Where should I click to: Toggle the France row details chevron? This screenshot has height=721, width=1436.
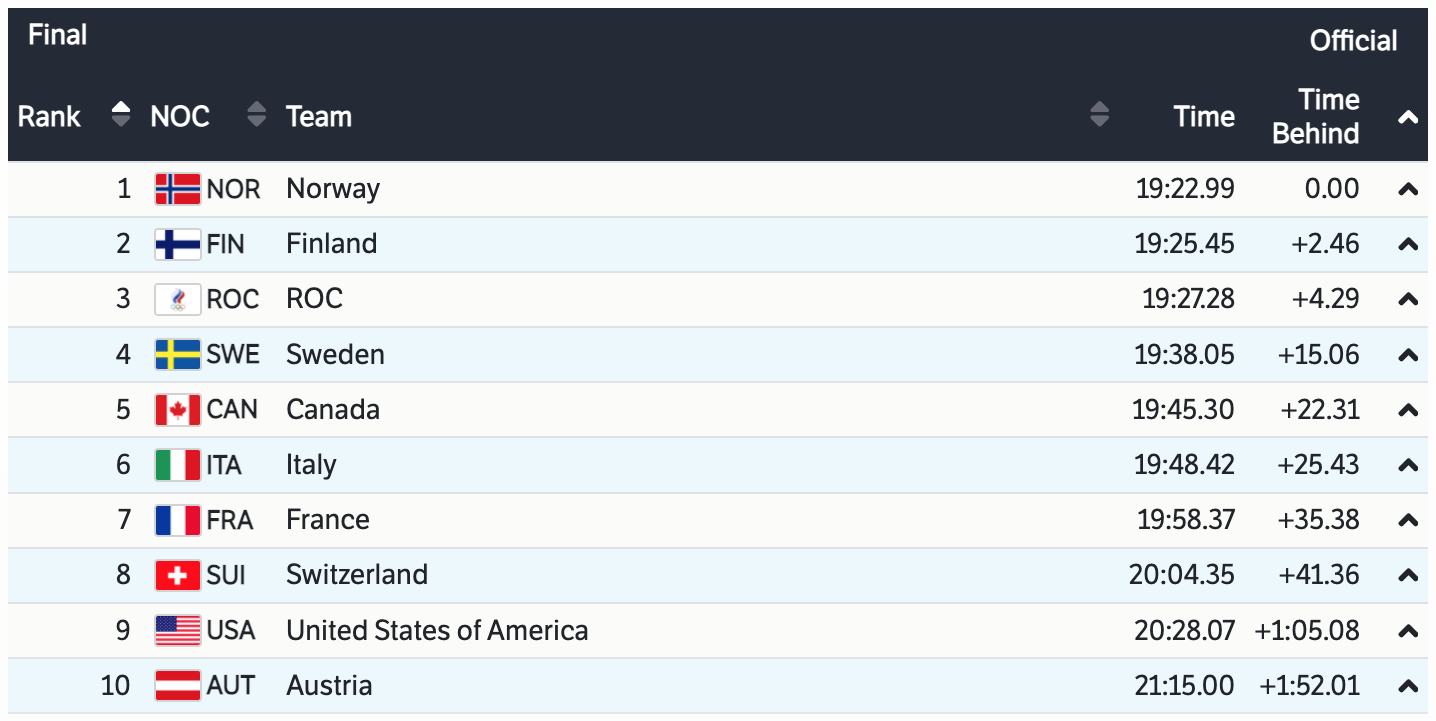click(x=1408, y=520)
